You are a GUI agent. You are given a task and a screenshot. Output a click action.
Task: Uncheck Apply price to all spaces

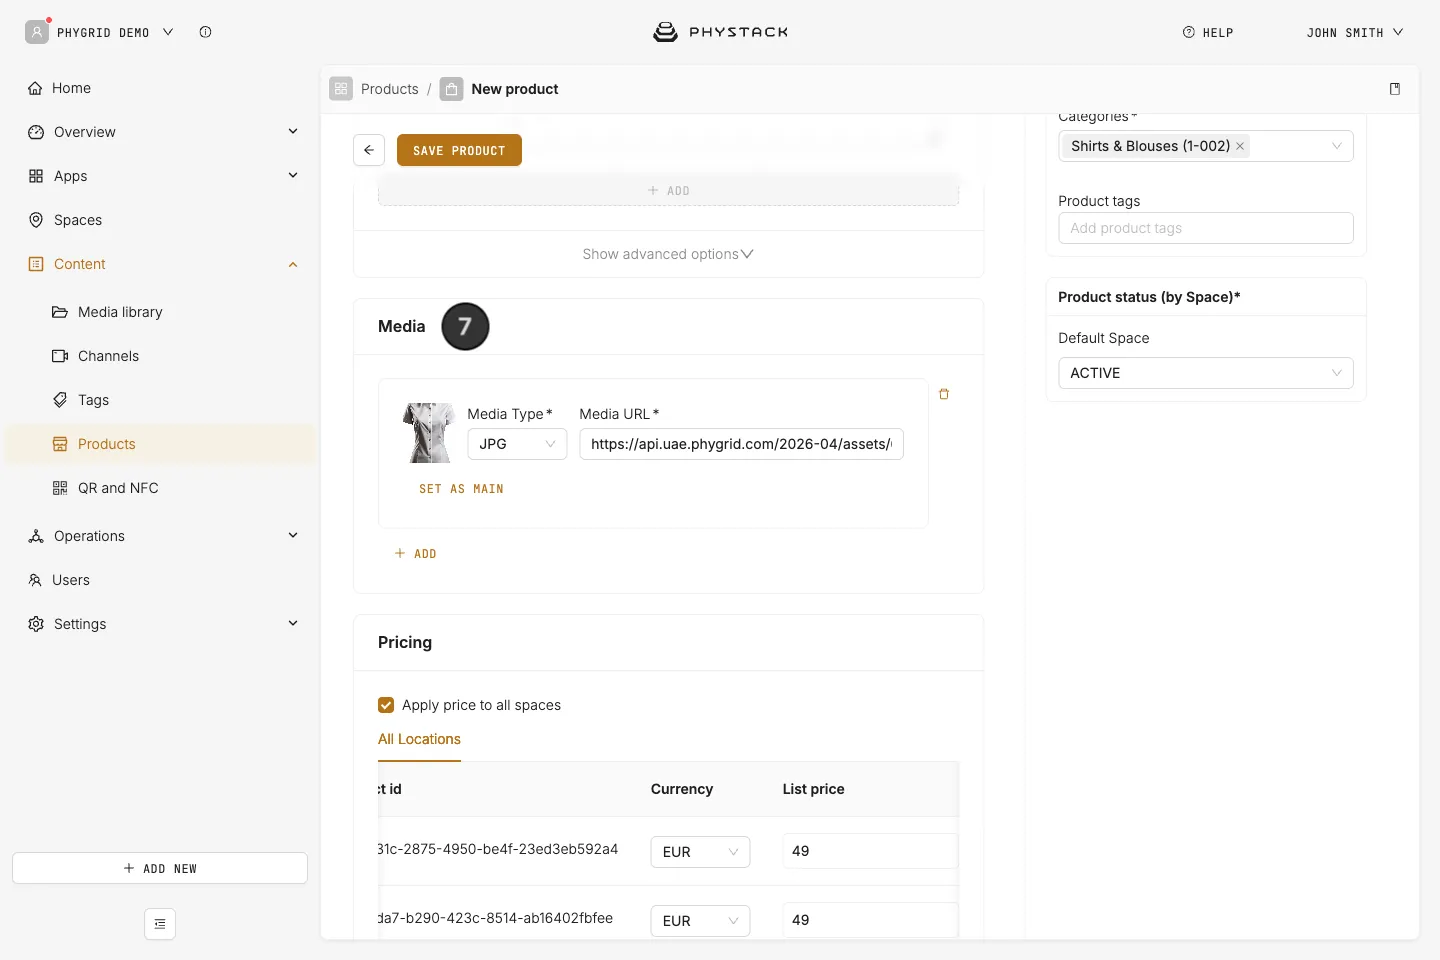(386, 705)
